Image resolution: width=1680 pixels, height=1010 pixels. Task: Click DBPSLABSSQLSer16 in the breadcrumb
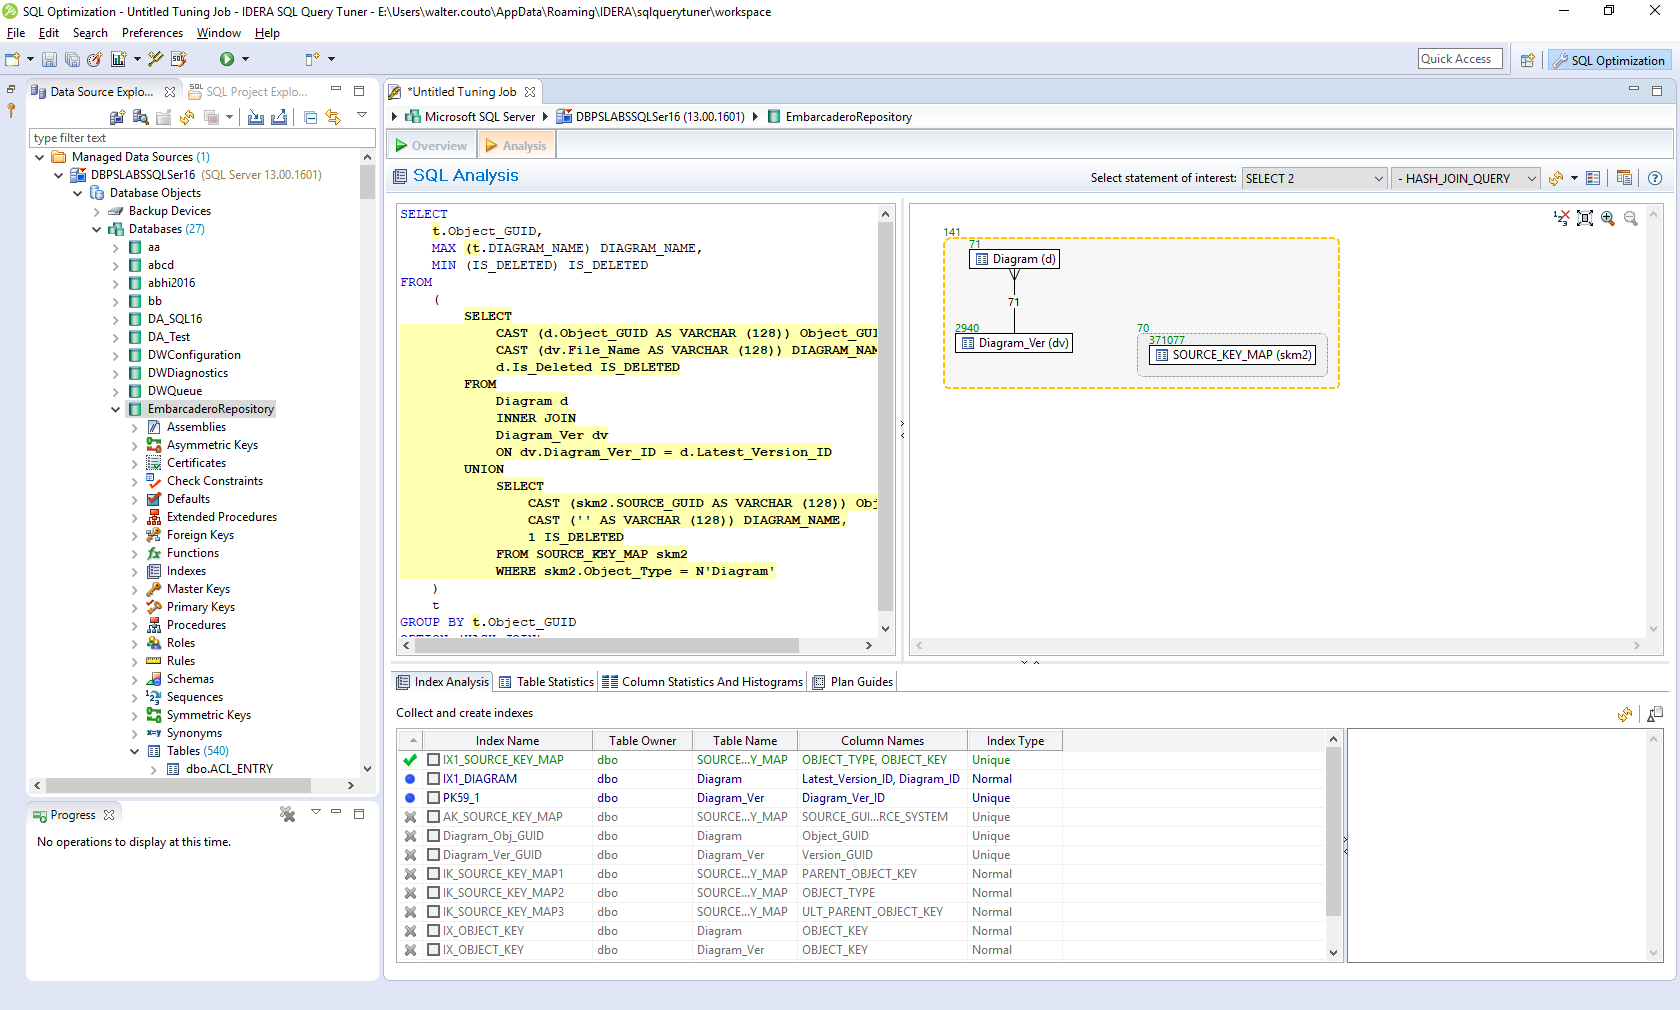[650, 117]
